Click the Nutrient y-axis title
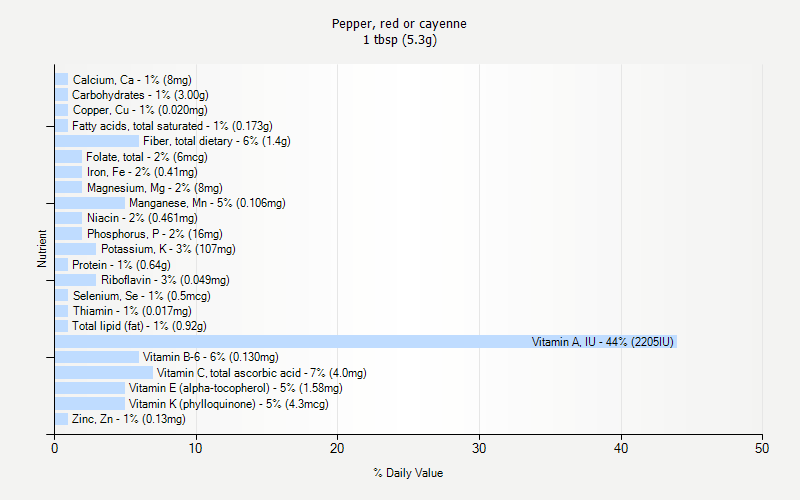 [42, 249]
